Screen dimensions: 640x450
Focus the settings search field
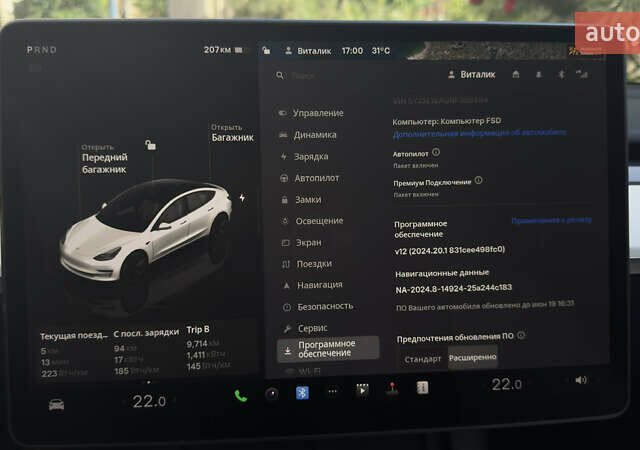coord(359,76)
